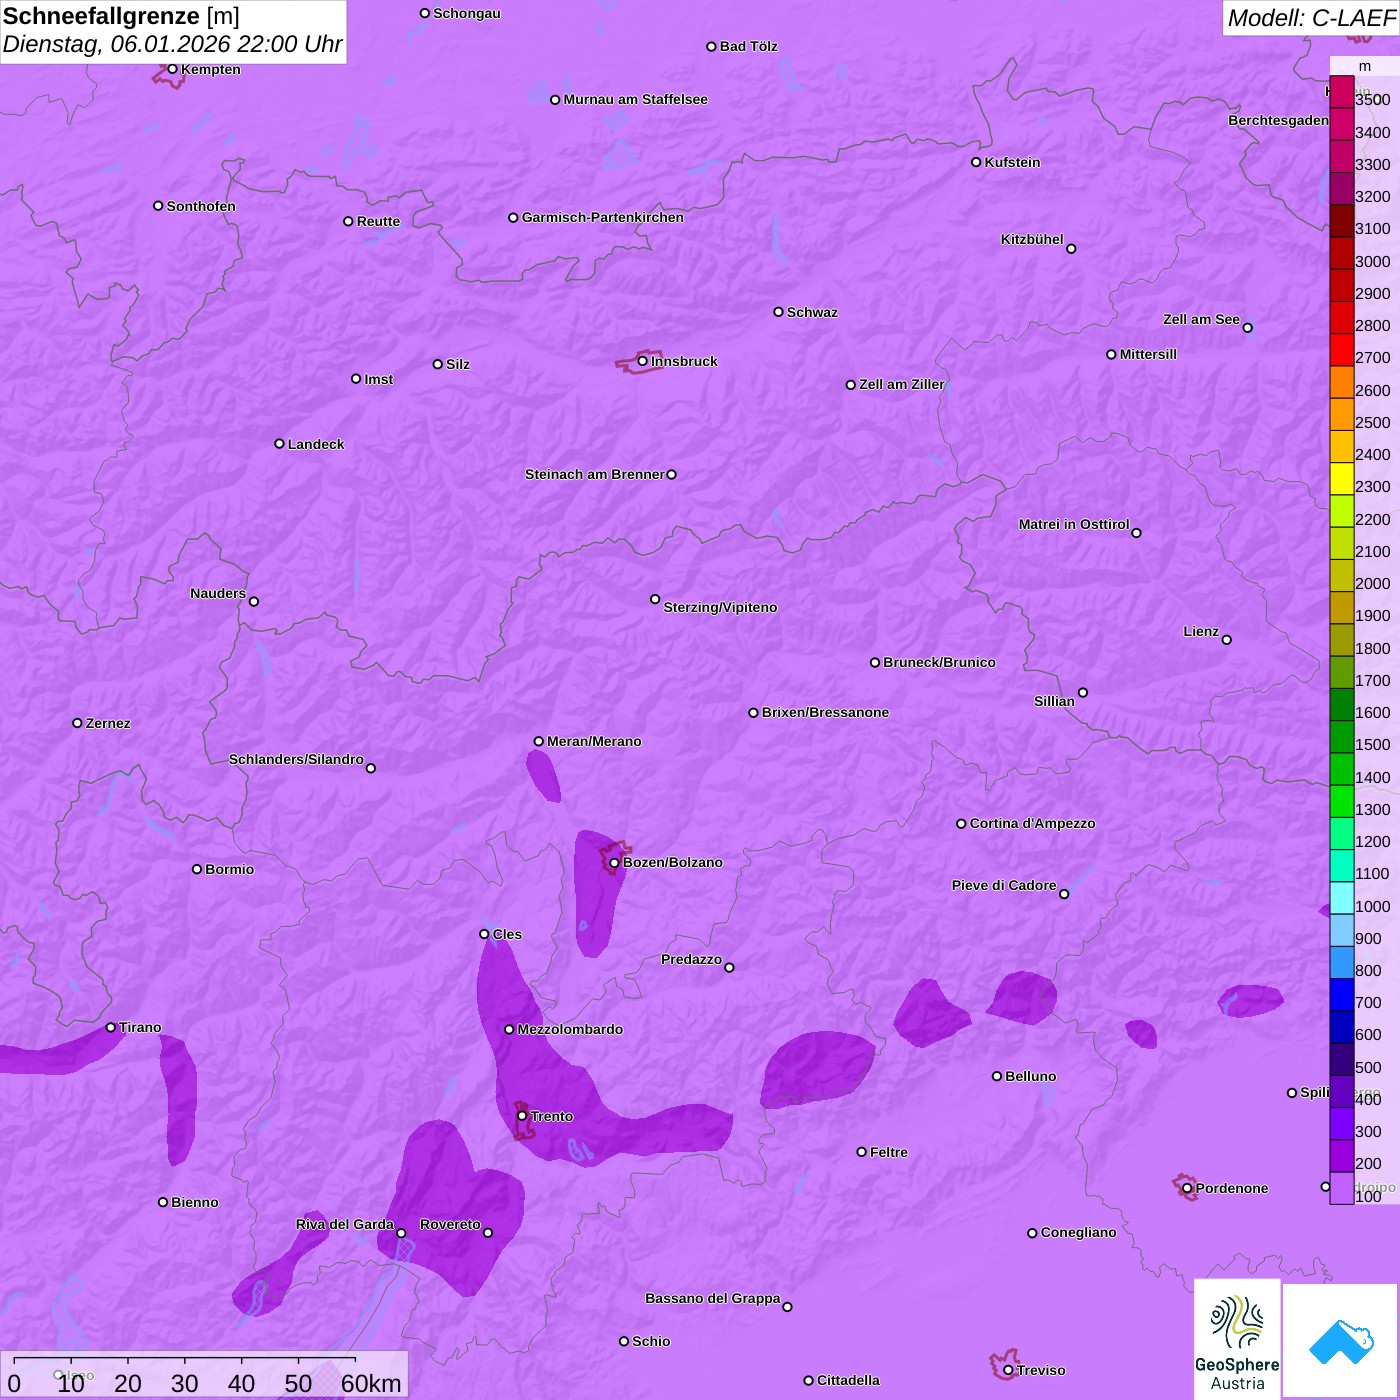1400x1400 pixels.
Task: Click the 'Garmisch-Partenkirchen' label
Action: [x=603, y=217]
